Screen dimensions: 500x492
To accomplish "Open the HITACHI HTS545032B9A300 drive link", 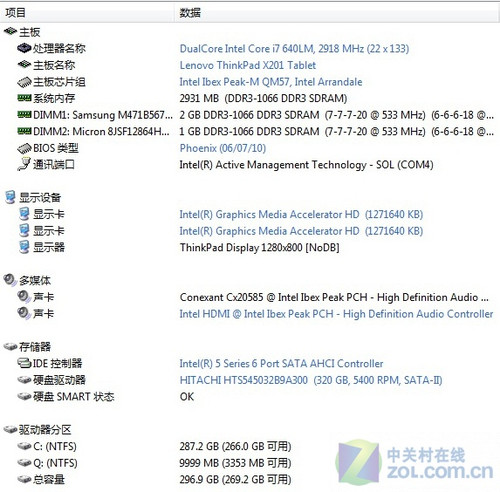I will click(x=311, y=380).
